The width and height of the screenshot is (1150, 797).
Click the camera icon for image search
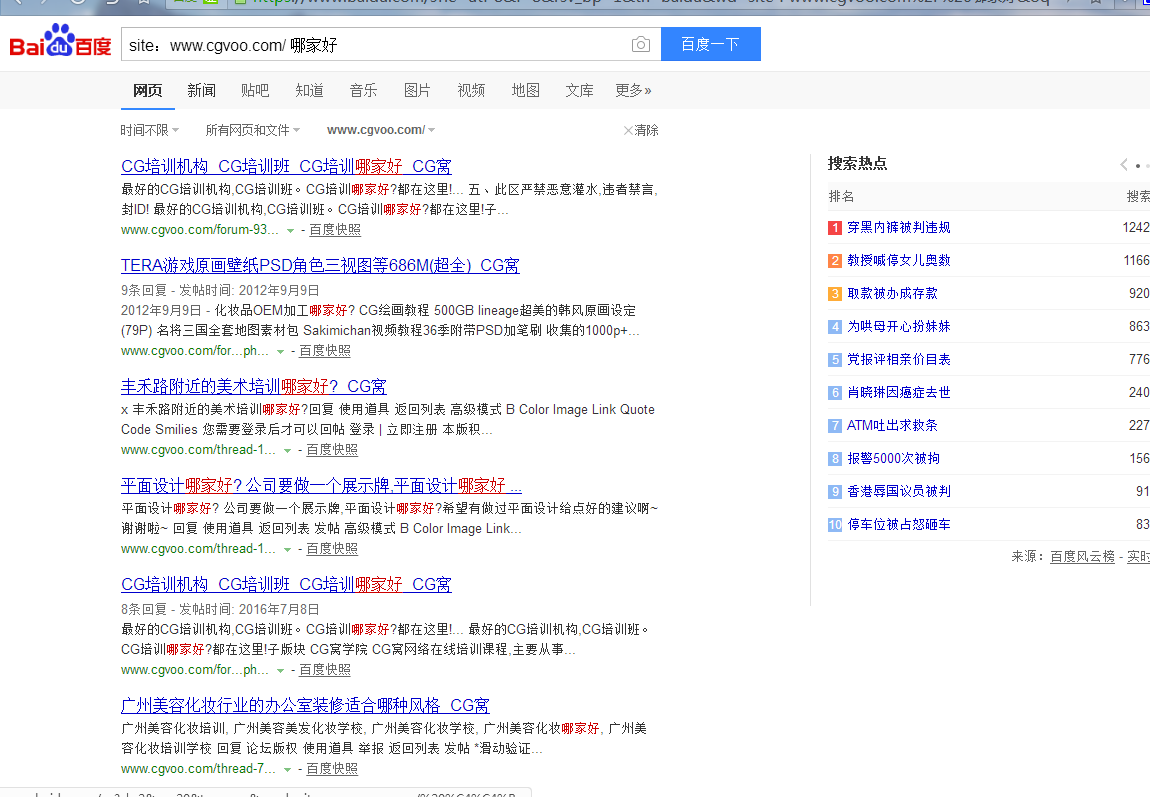[x=640, y=44]
